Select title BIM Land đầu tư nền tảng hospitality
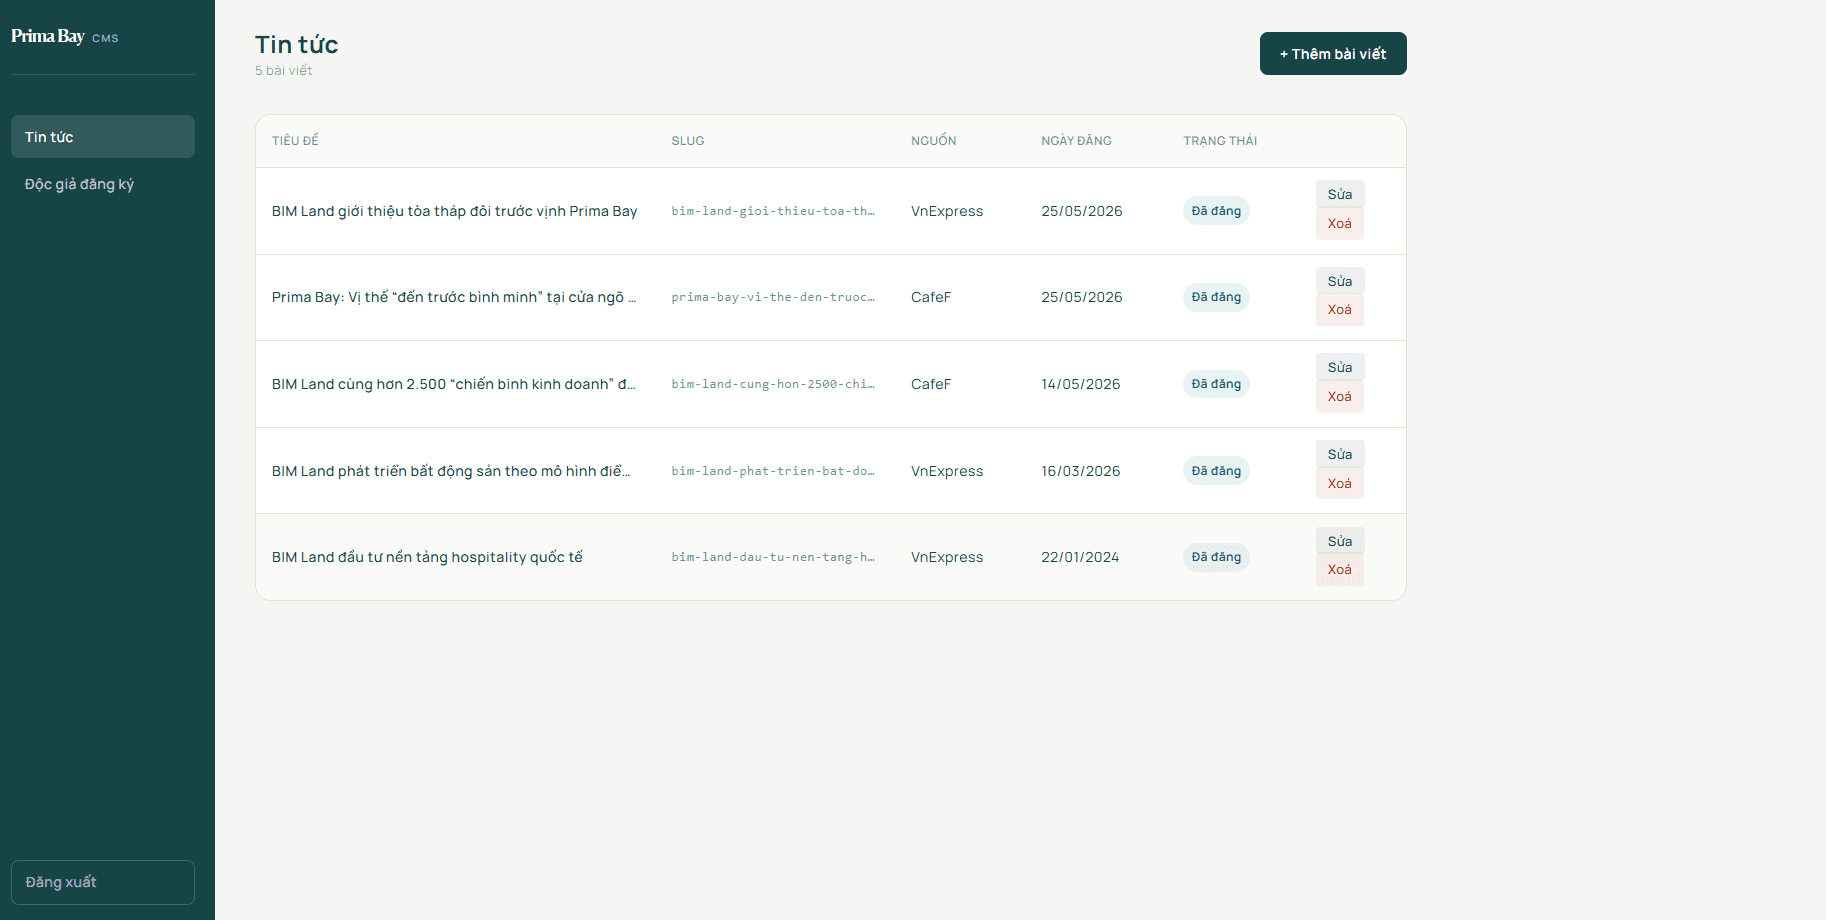This screenshot has height=920, width=1826. tap(427, 557)
